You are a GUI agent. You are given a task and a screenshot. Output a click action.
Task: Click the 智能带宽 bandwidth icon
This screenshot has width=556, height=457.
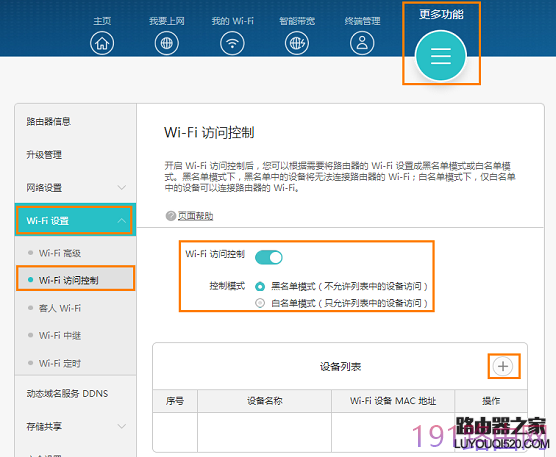click(297, 43)
